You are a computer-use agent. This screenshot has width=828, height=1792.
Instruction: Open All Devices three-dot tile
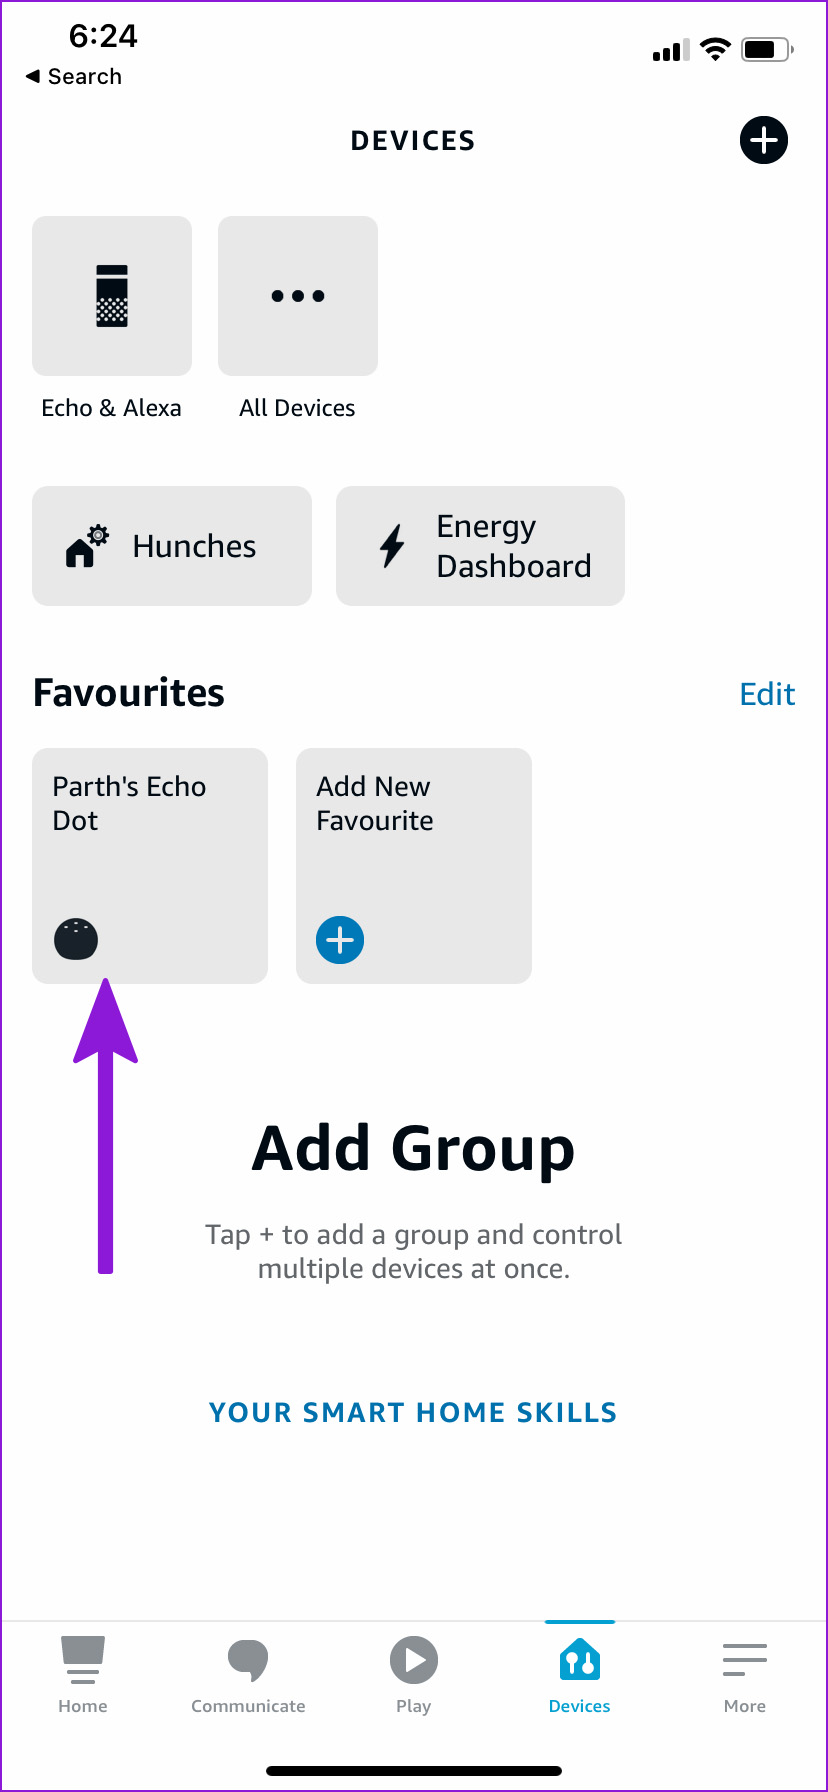(298, 296)
